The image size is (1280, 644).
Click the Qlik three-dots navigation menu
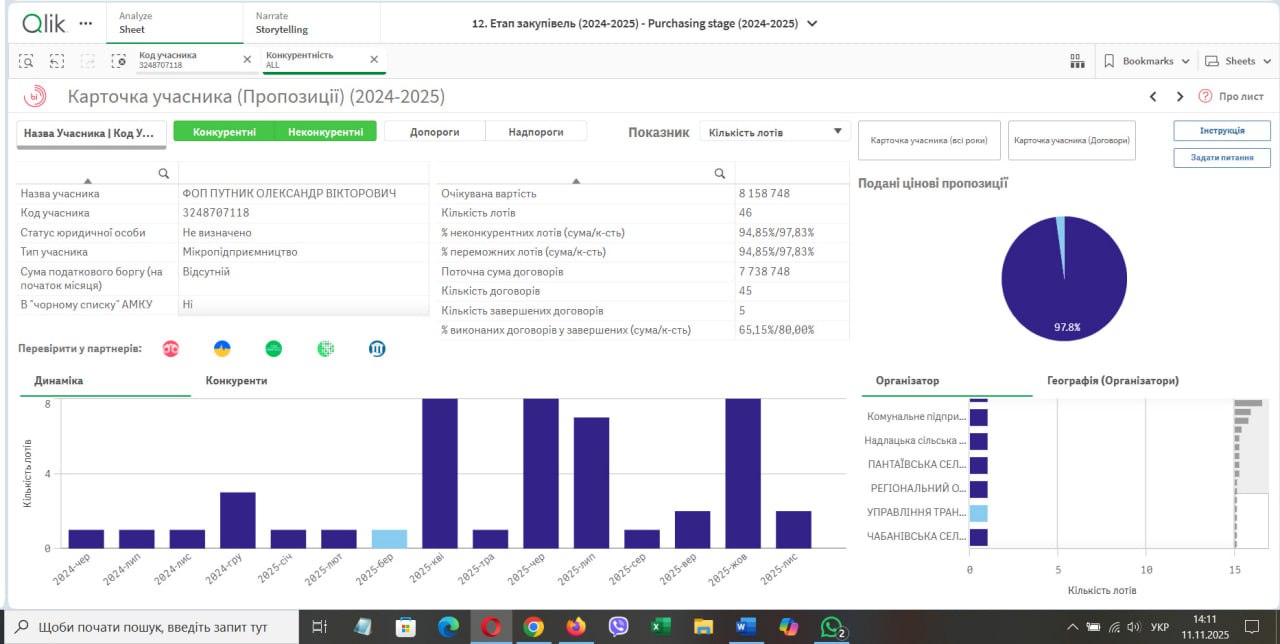[x=86, y=23]
